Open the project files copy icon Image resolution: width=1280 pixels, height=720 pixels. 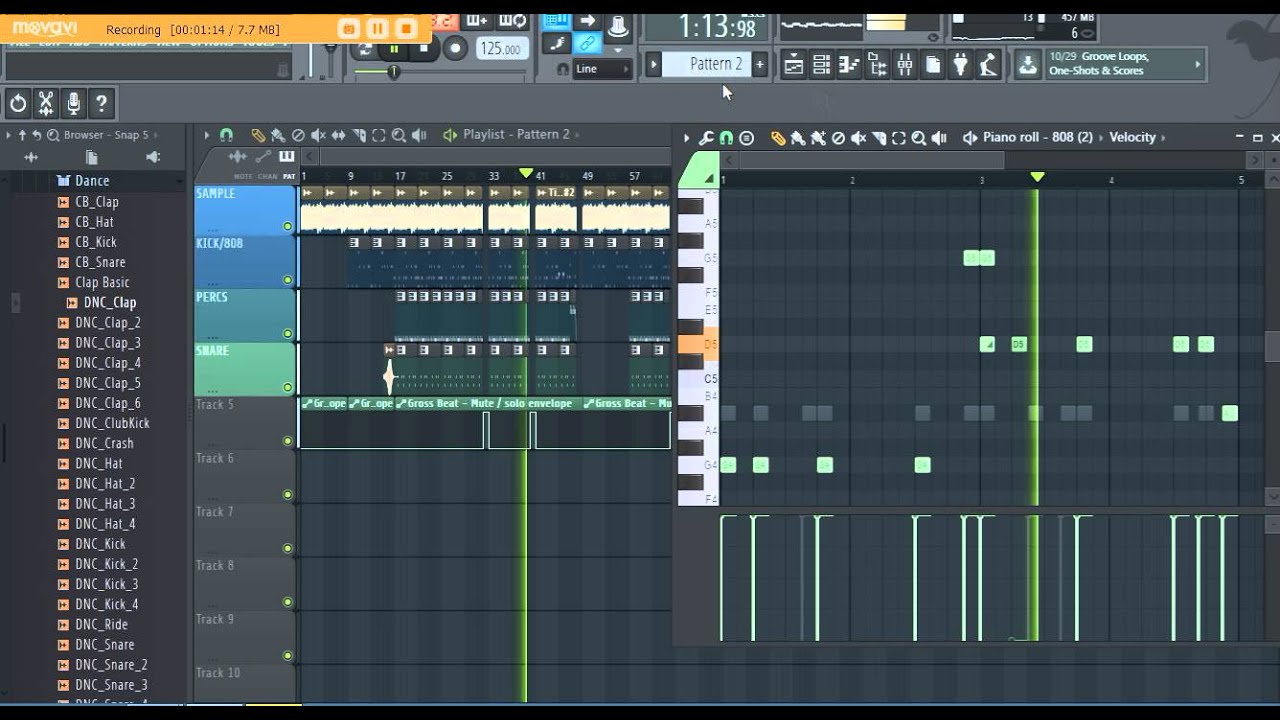pyautogui.click(x=933, y=66)
